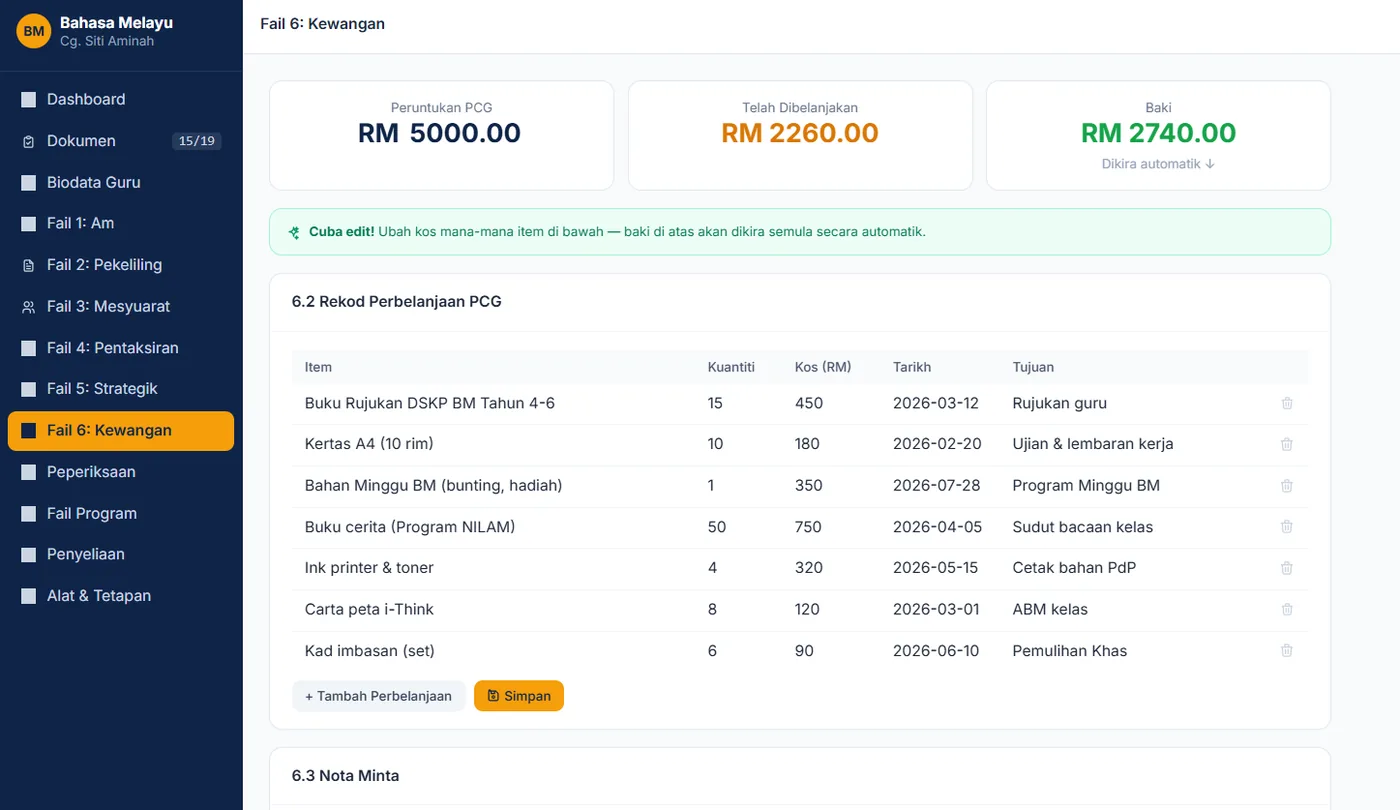Edit the Peruntukan PCG amount 5000.00

465,133
